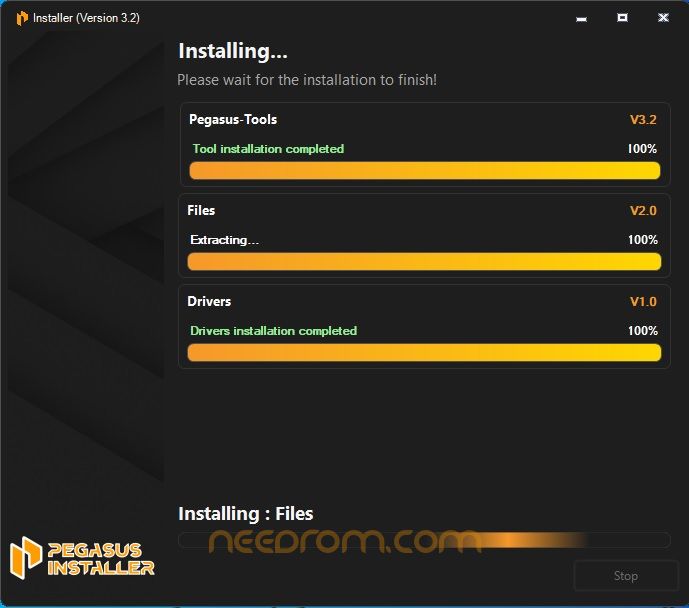Click the V3.2 version label
The image size is (689, 608).
[643, 120]
